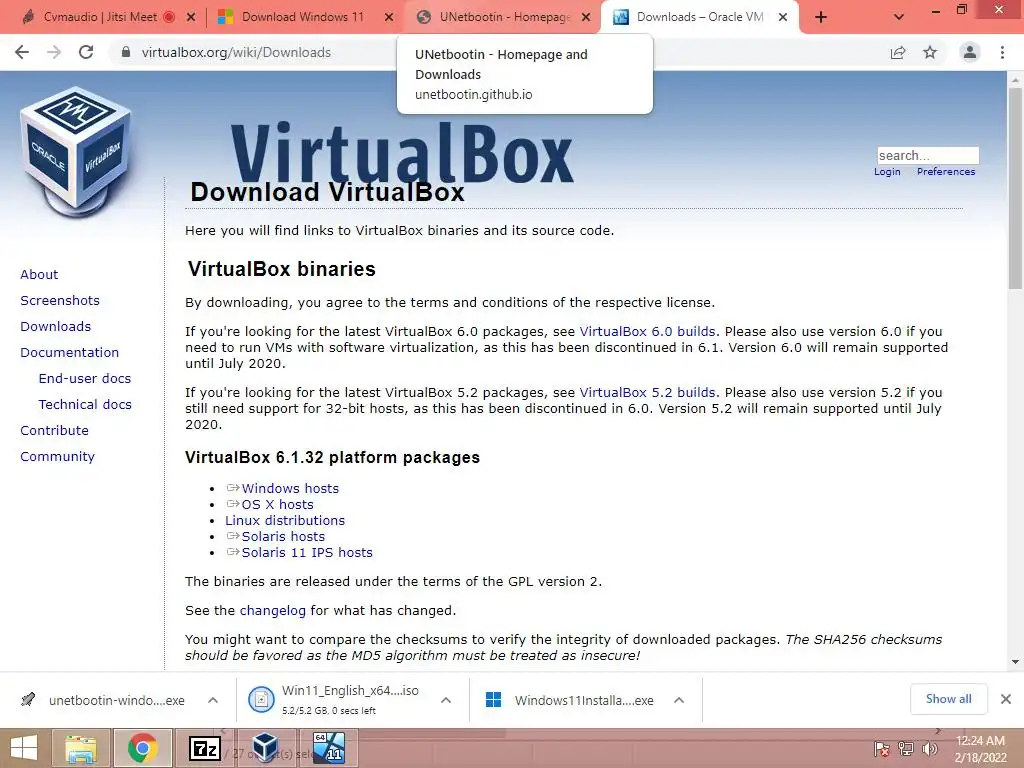Switch to Download Windows 11 tab
This screenshot has height=768, width=1024.
pos(302,17)
